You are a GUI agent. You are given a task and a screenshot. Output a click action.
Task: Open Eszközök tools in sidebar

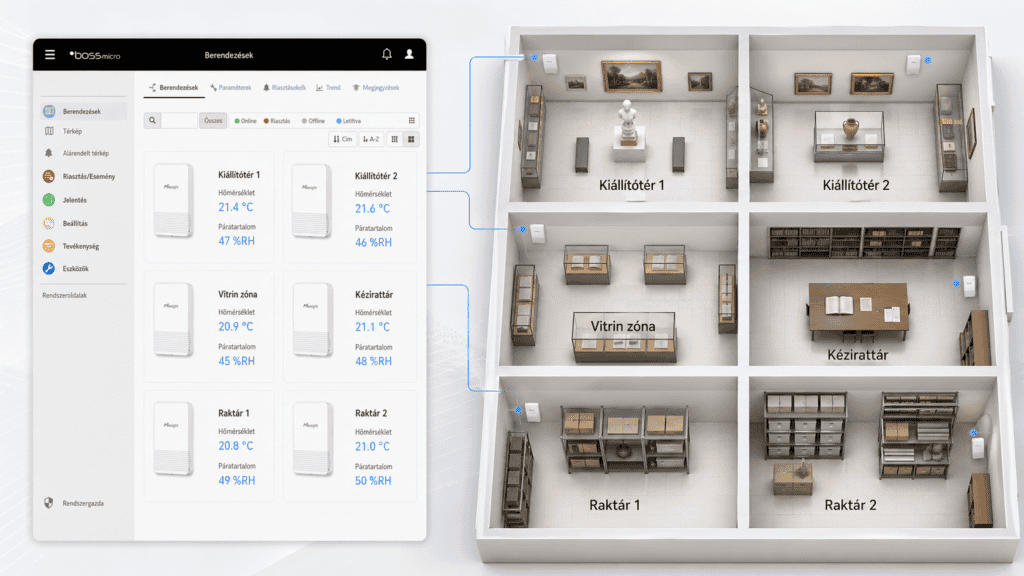tap(75, 268)
